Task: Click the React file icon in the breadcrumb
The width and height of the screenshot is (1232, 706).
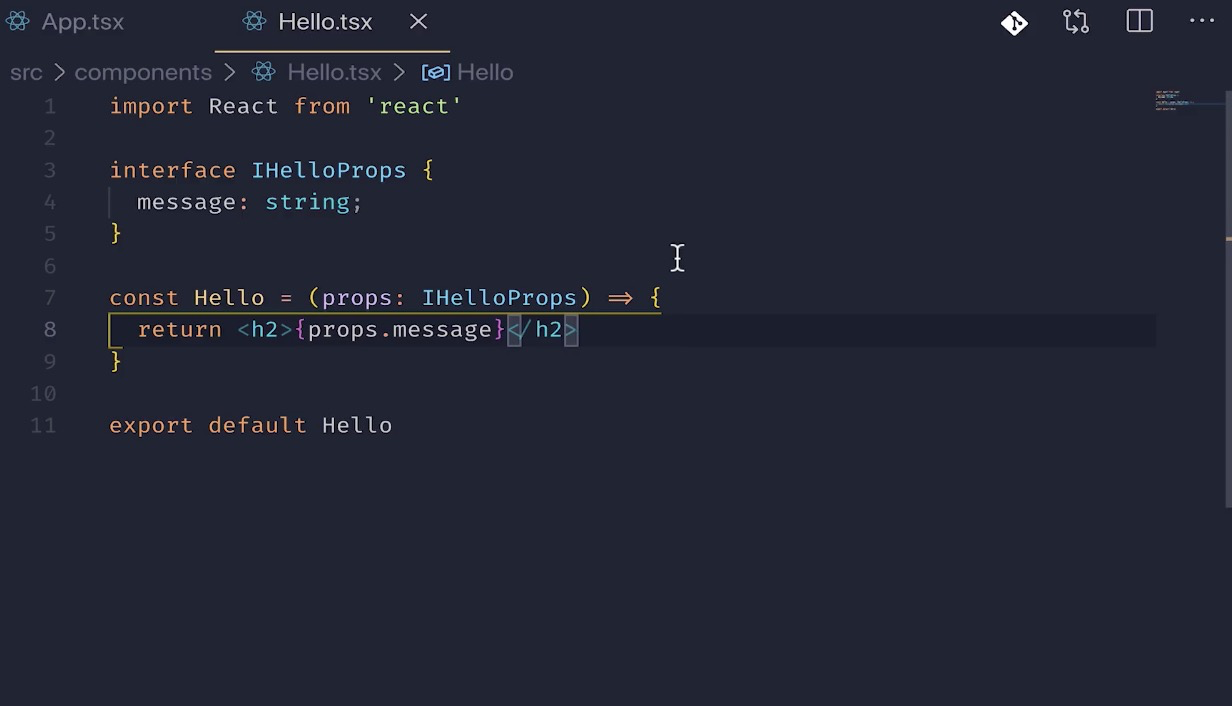Action: (x=264, y=72)
